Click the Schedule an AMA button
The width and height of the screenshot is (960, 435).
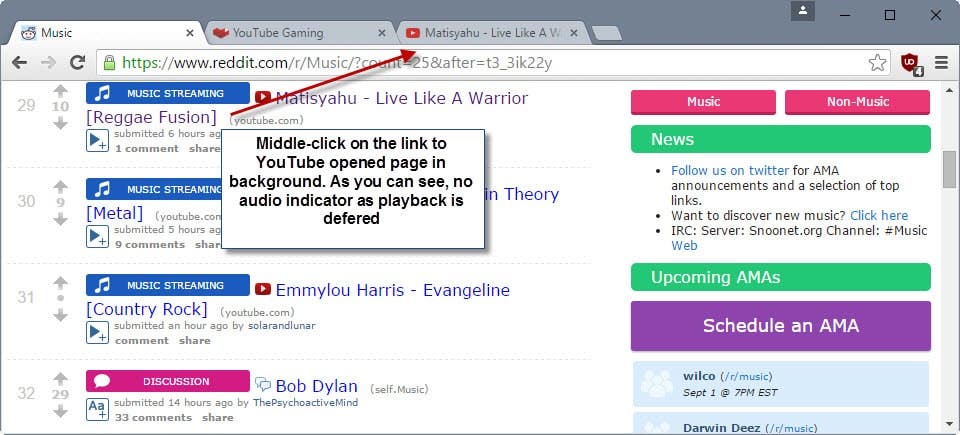[781, 326]
